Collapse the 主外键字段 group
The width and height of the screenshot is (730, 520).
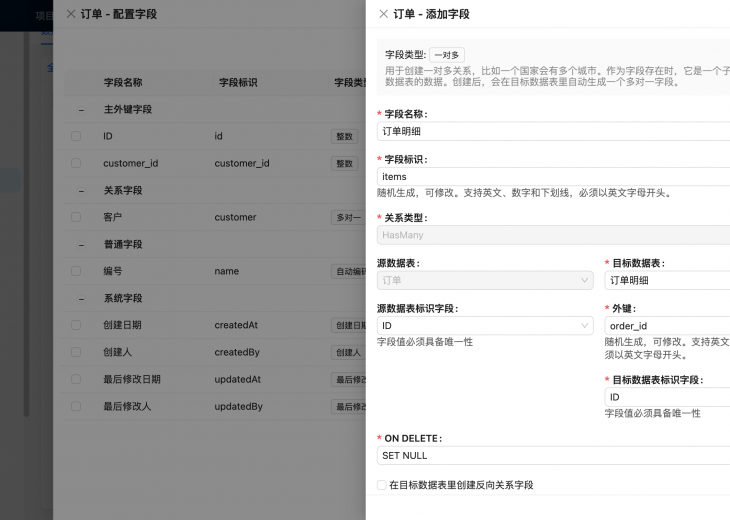tap(81, 109)
